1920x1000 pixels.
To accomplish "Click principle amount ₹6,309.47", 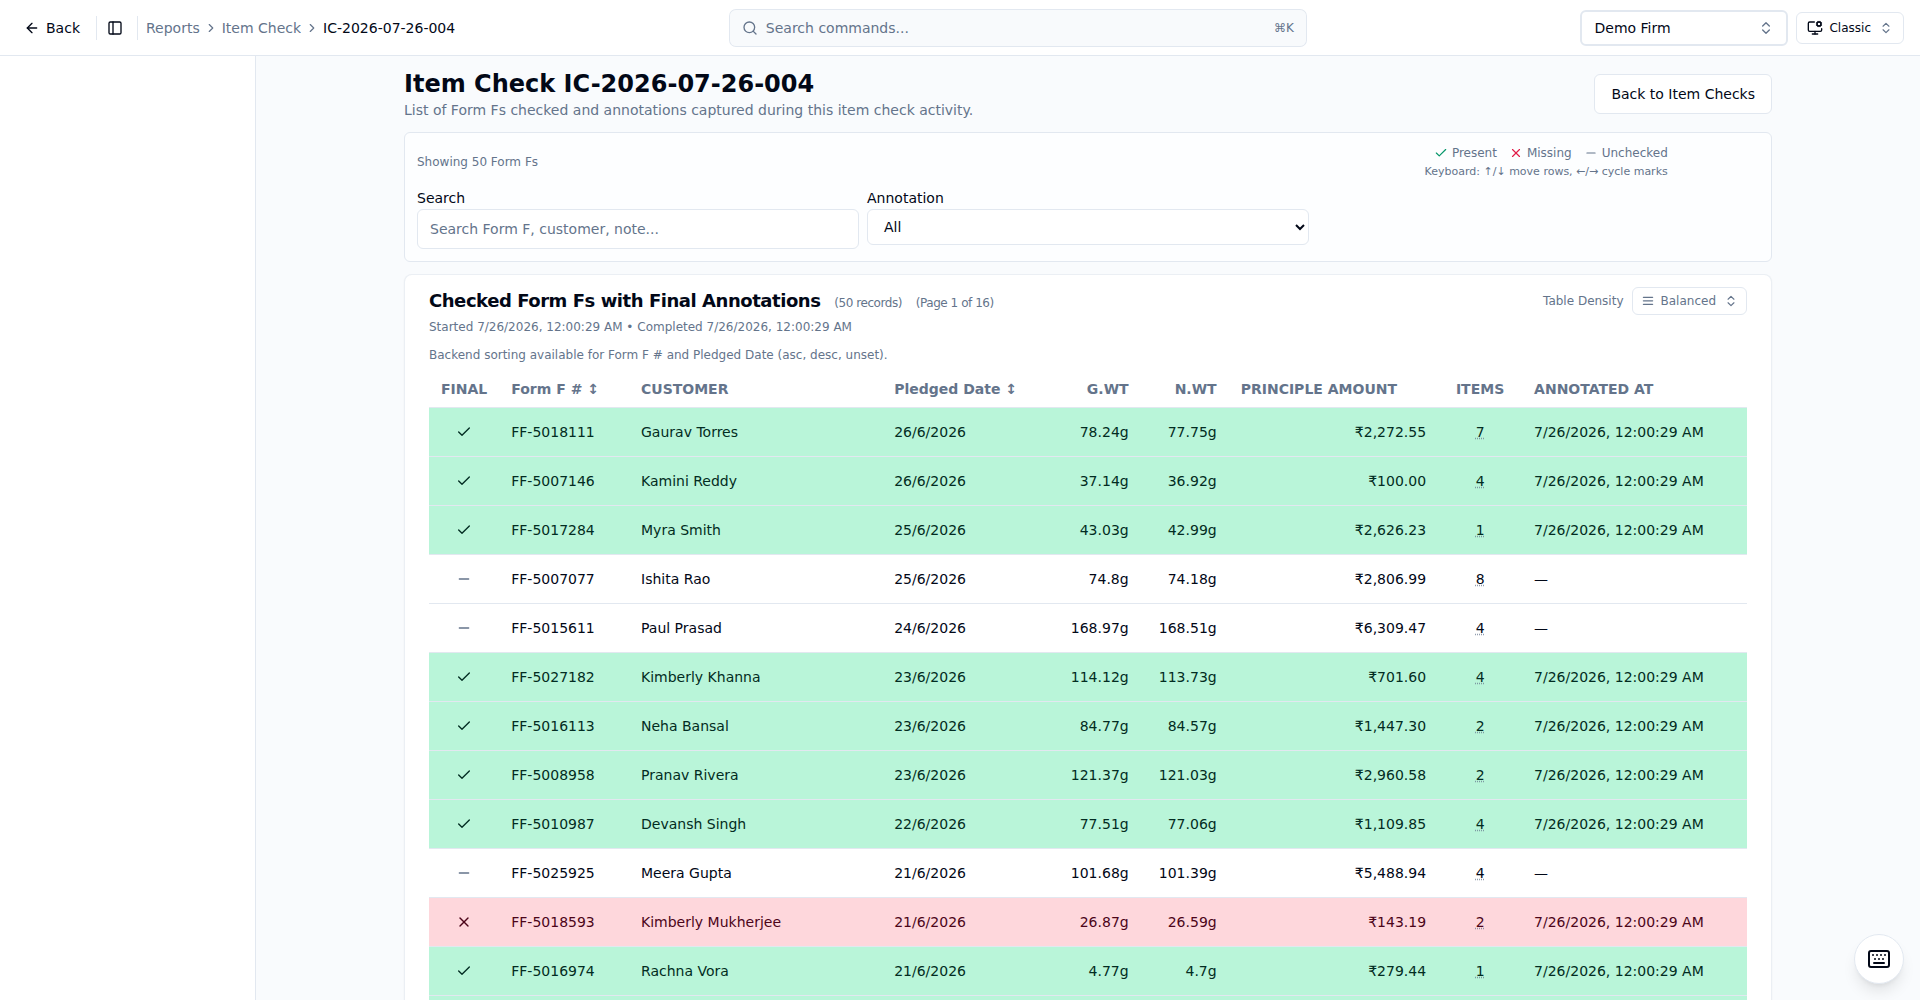I will pos(1390,628).
